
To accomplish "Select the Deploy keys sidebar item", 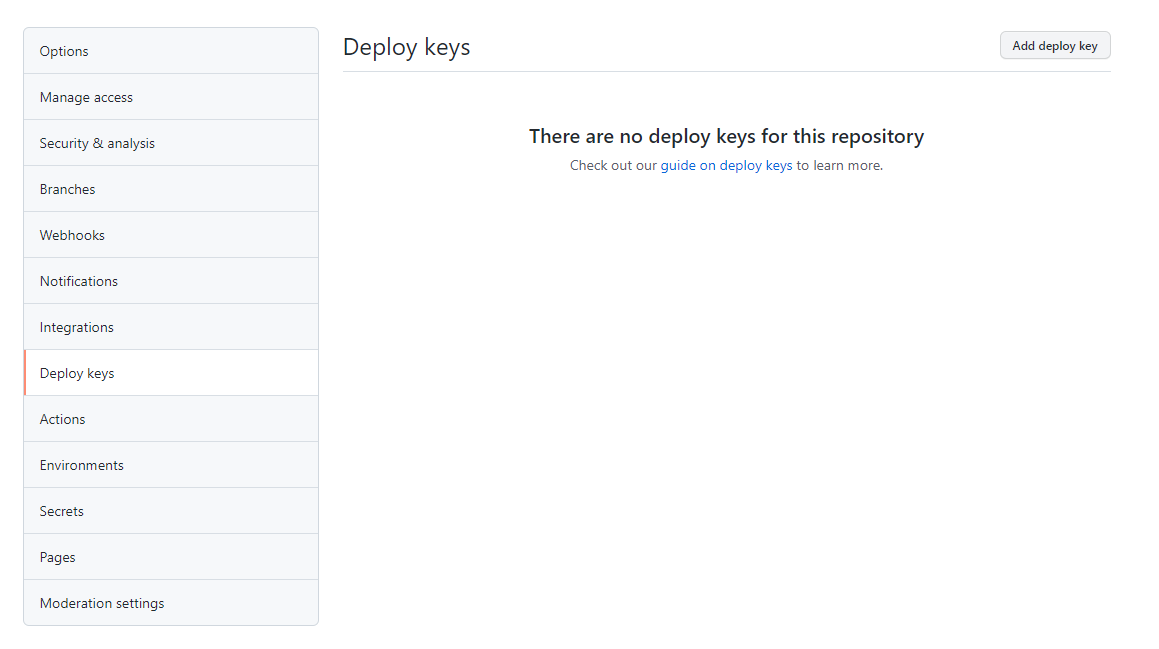I will click(x=77, y=373).
